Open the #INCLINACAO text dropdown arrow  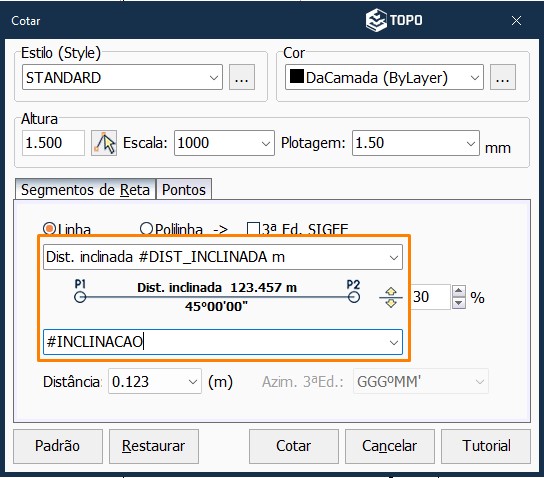(393, 342)
